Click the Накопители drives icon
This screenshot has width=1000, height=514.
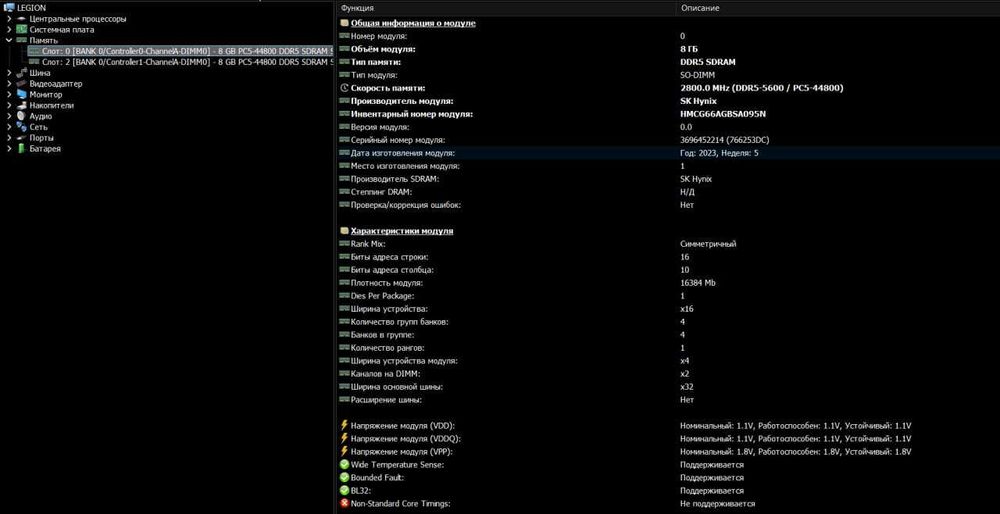pos(21,105)
